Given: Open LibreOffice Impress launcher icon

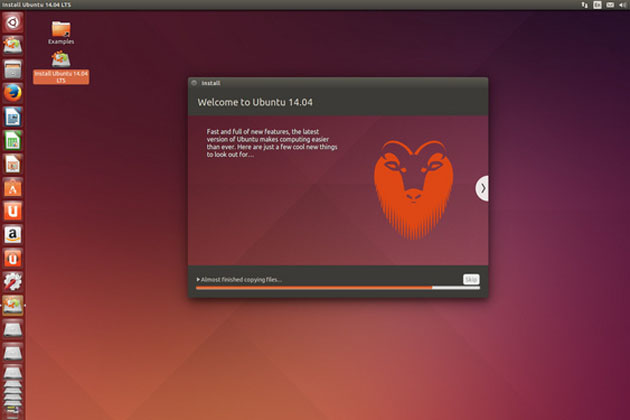Looking at the screenshot, I should [x=12, y=164].
